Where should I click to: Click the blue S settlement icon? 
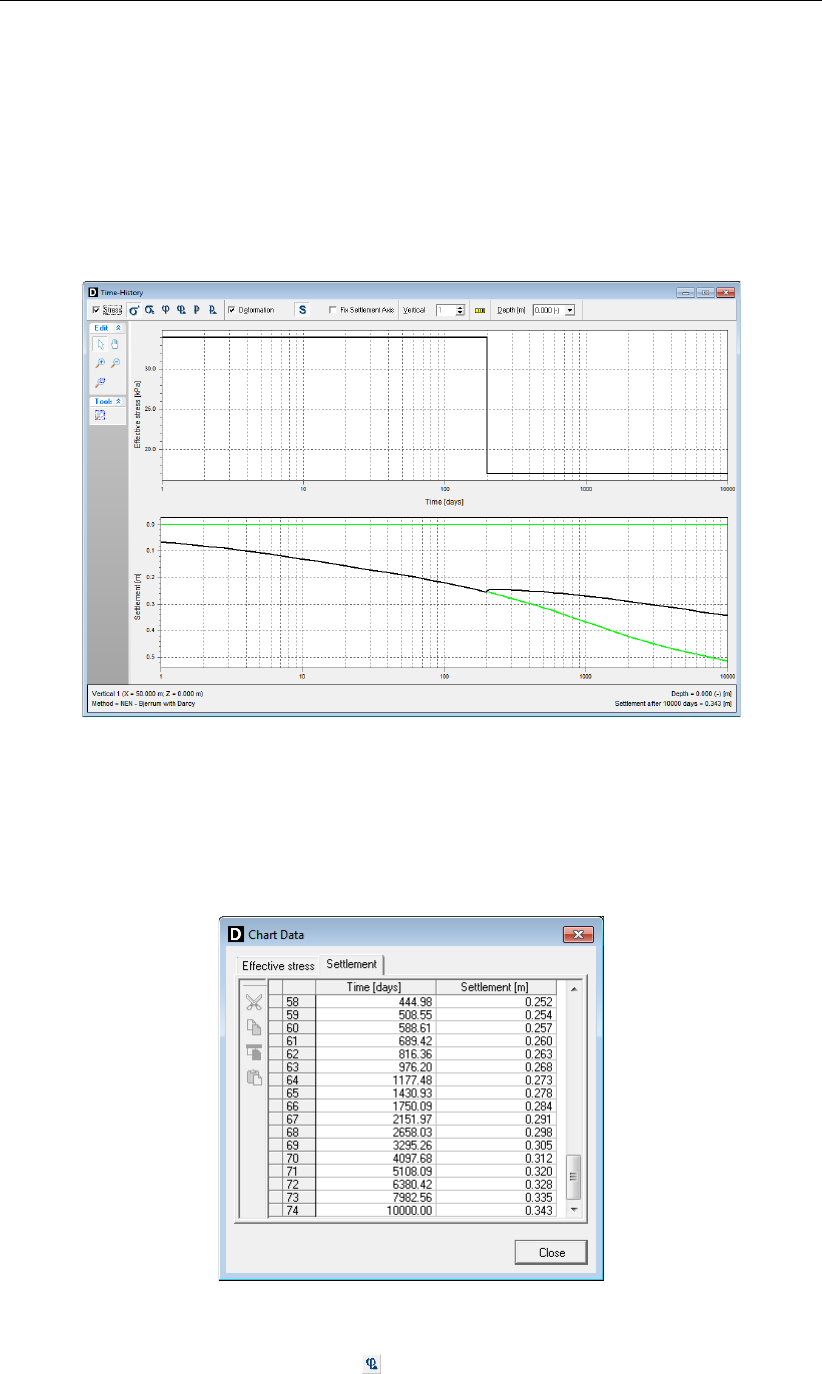[x=302, y=310]
